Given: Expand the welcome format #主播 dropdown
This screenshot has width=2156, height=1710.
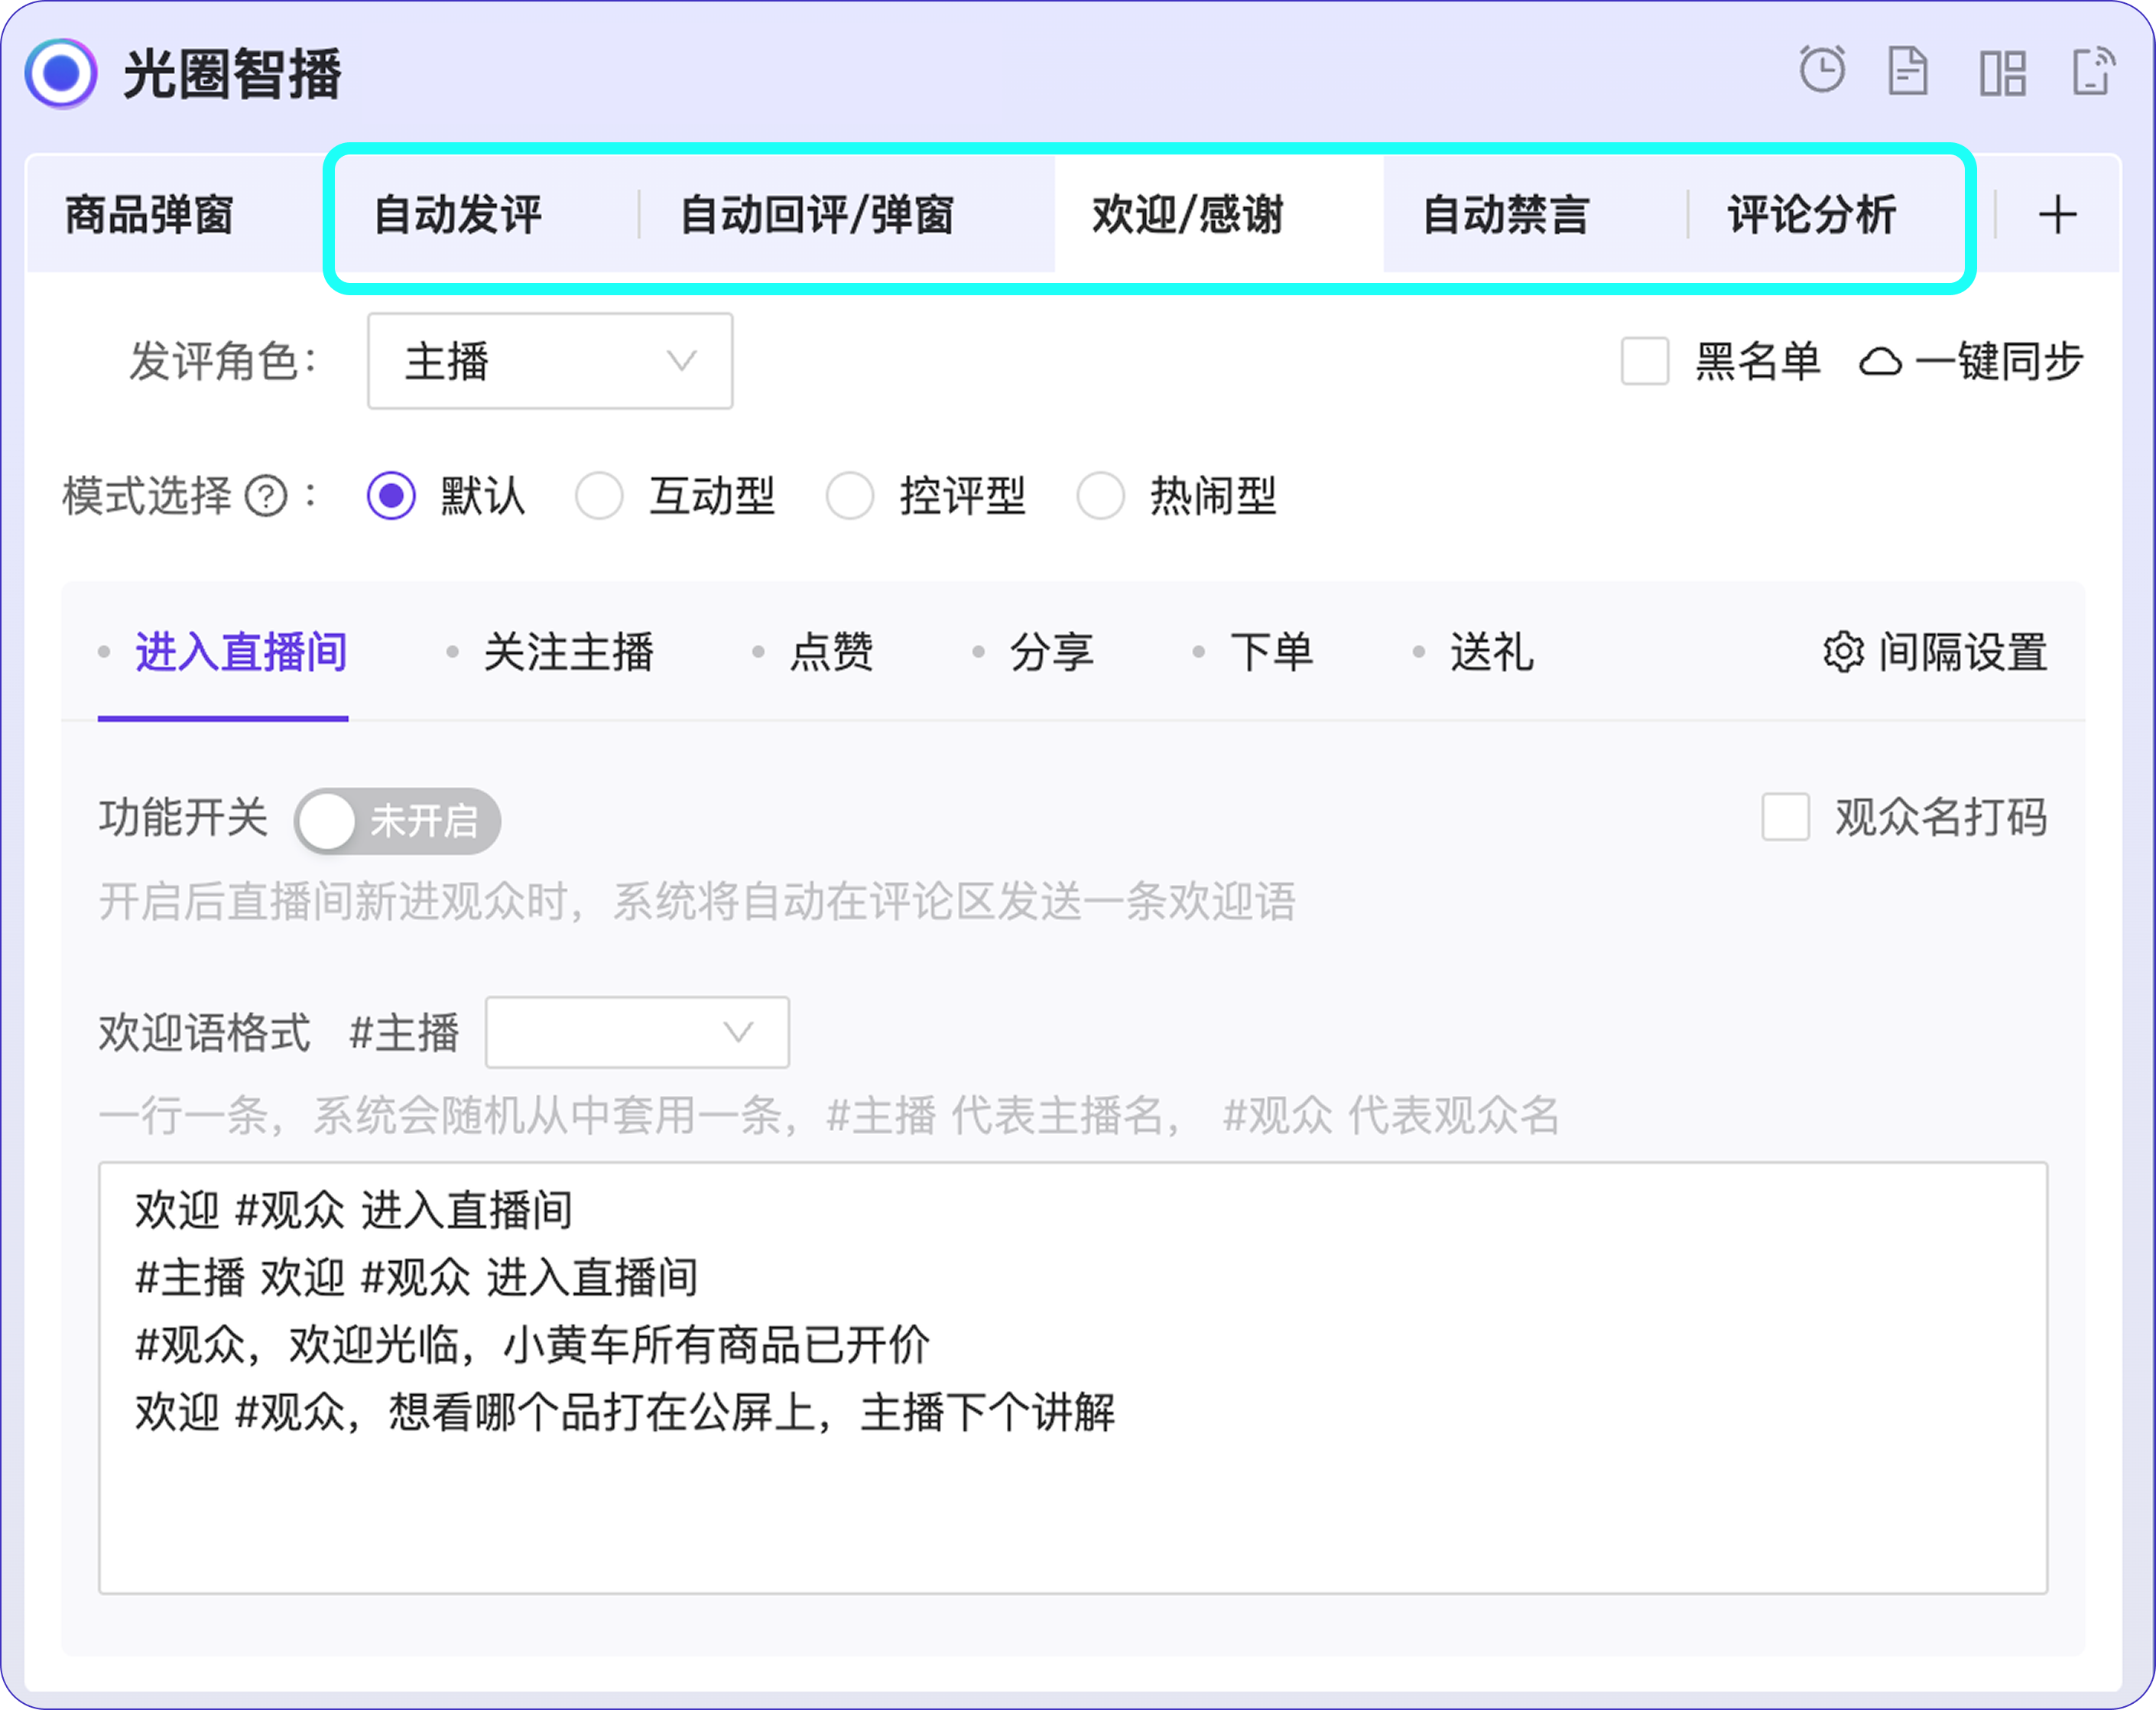Looking at the screenshot, I should click(636, 1032).
